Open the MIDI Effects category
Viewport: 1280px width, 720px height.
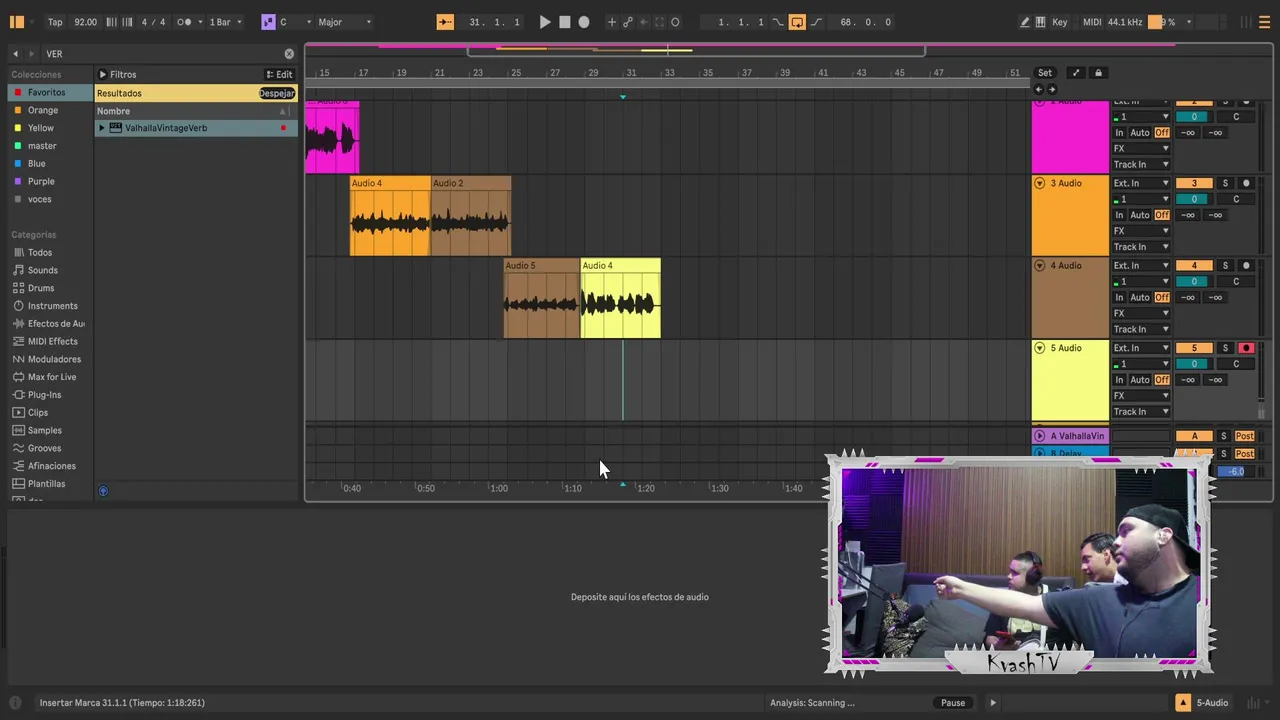click(x=52, y=341)
